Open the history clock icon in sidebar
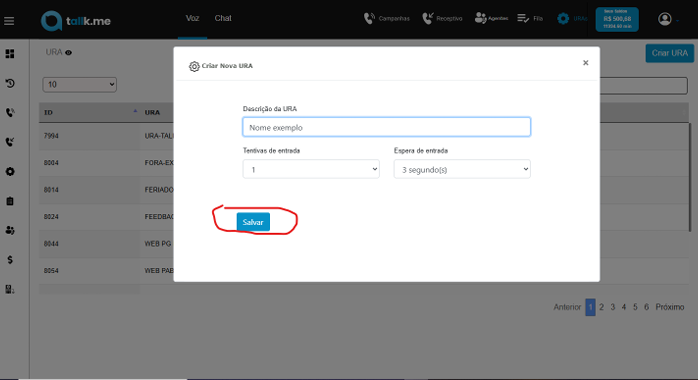This screenshot has height=380, width=700. coord(10,83)
